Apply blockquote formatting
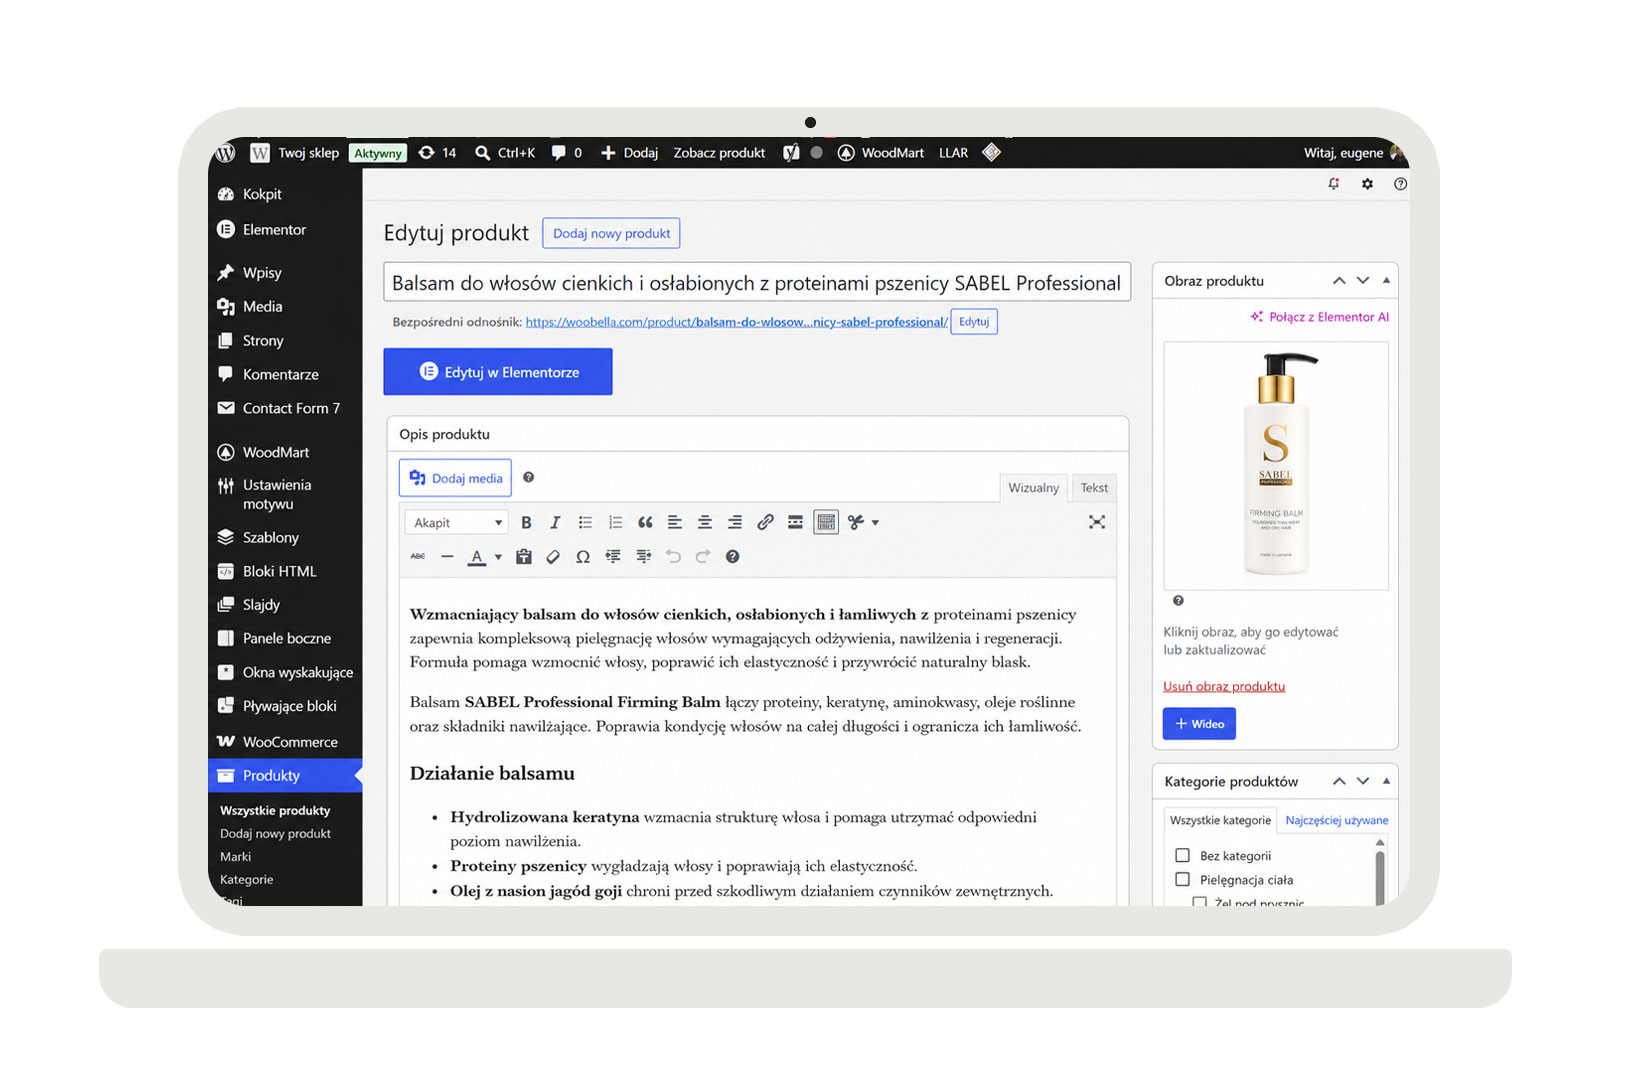The height and width of the screenshot is (1080, 1640). (x=645, y=522)
